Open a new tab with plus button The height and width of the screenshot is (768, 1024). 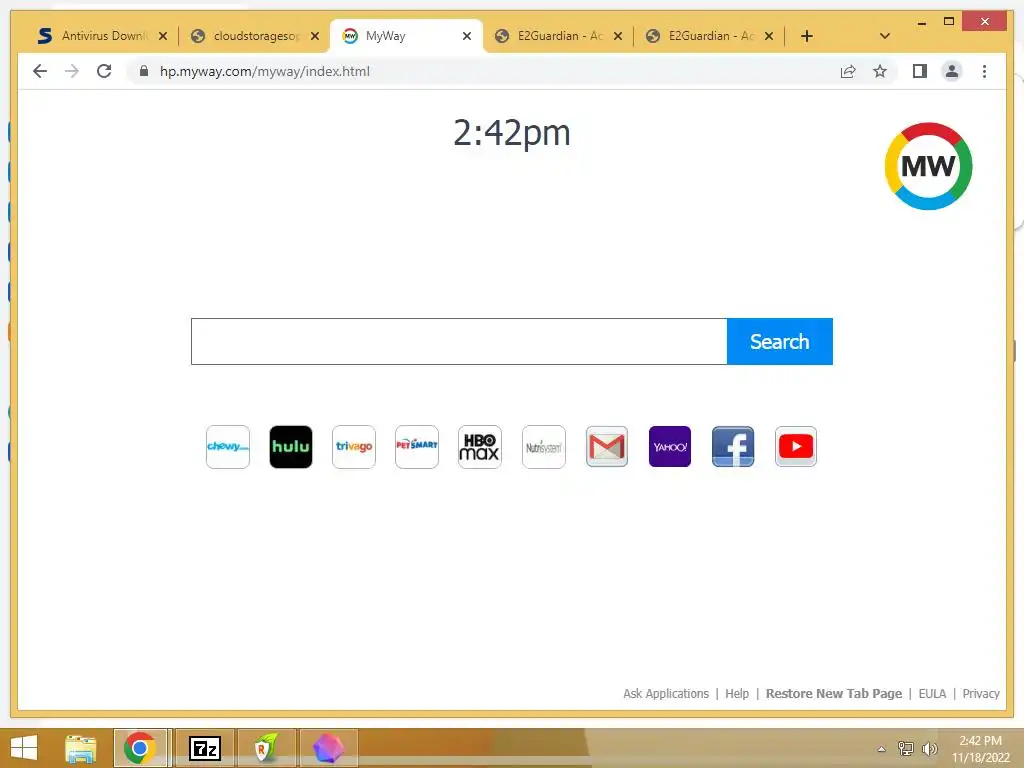click(807, 36)
